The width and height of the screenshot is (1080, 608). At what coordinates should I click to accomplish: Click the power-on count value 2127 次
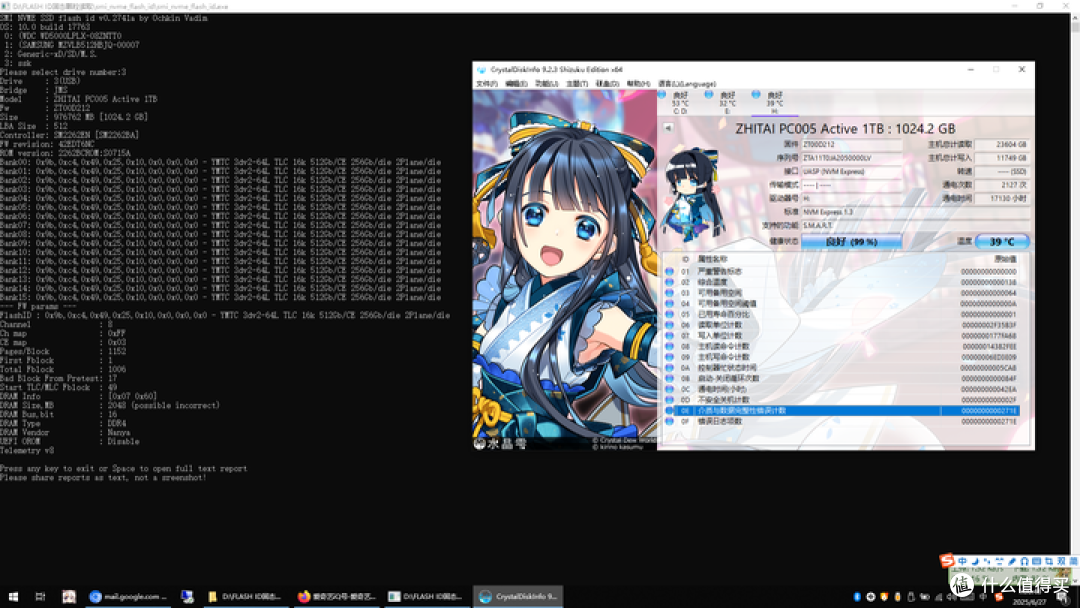pos(1002,185)
